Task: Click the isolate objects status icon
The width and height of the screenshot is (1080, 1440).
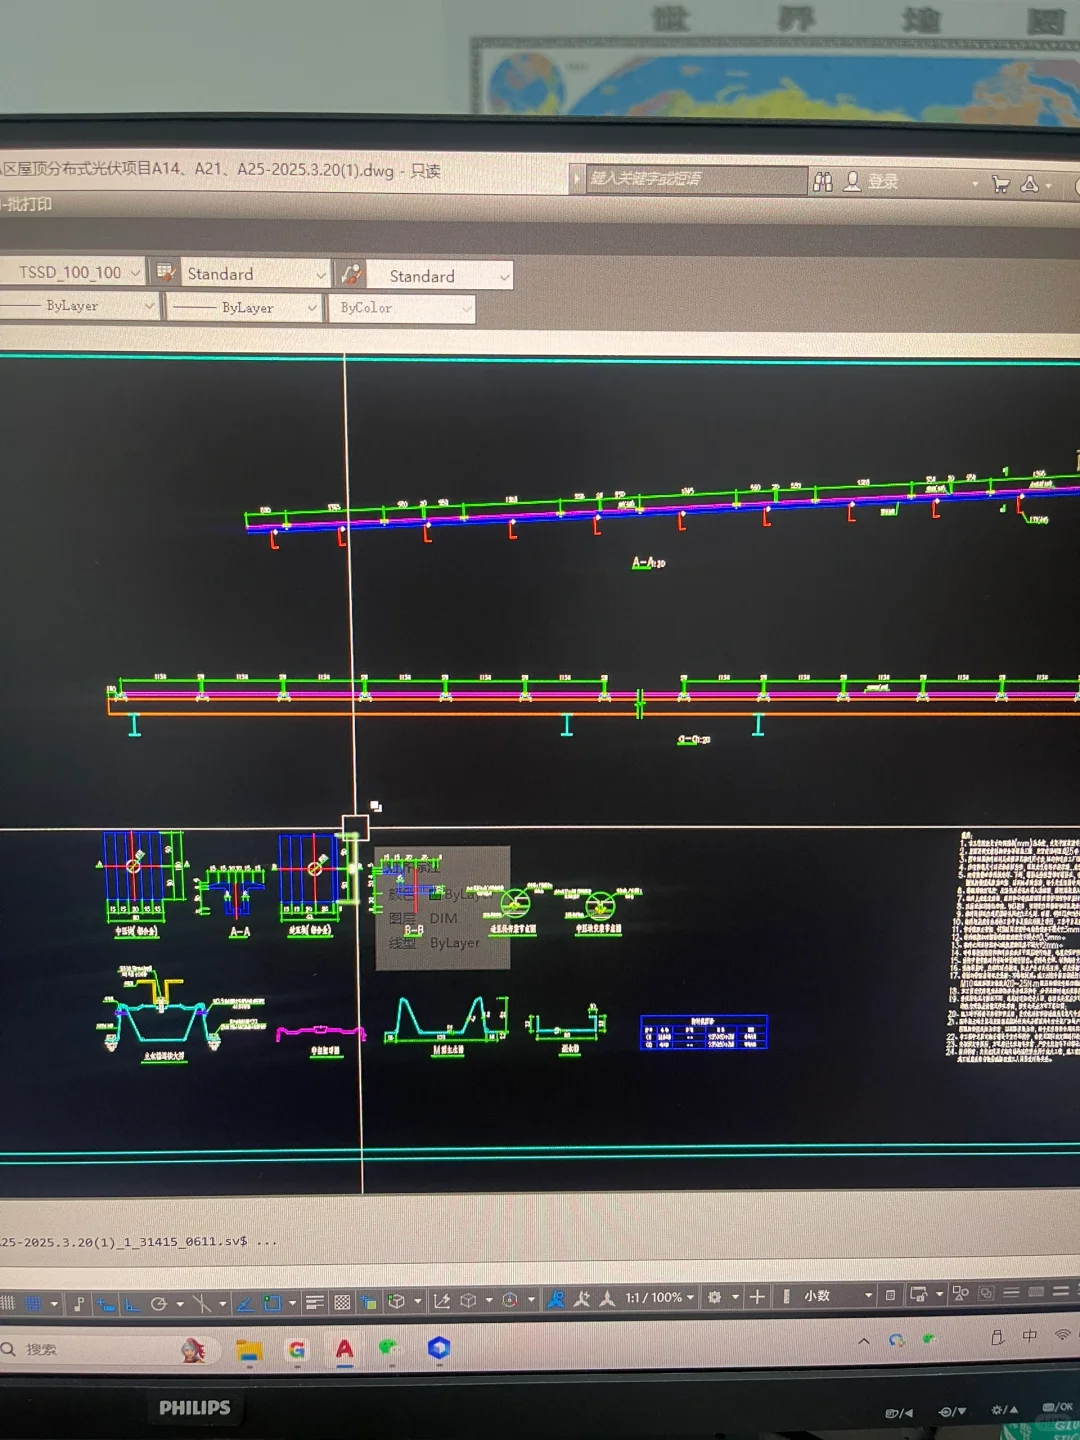Action: 961,1293
